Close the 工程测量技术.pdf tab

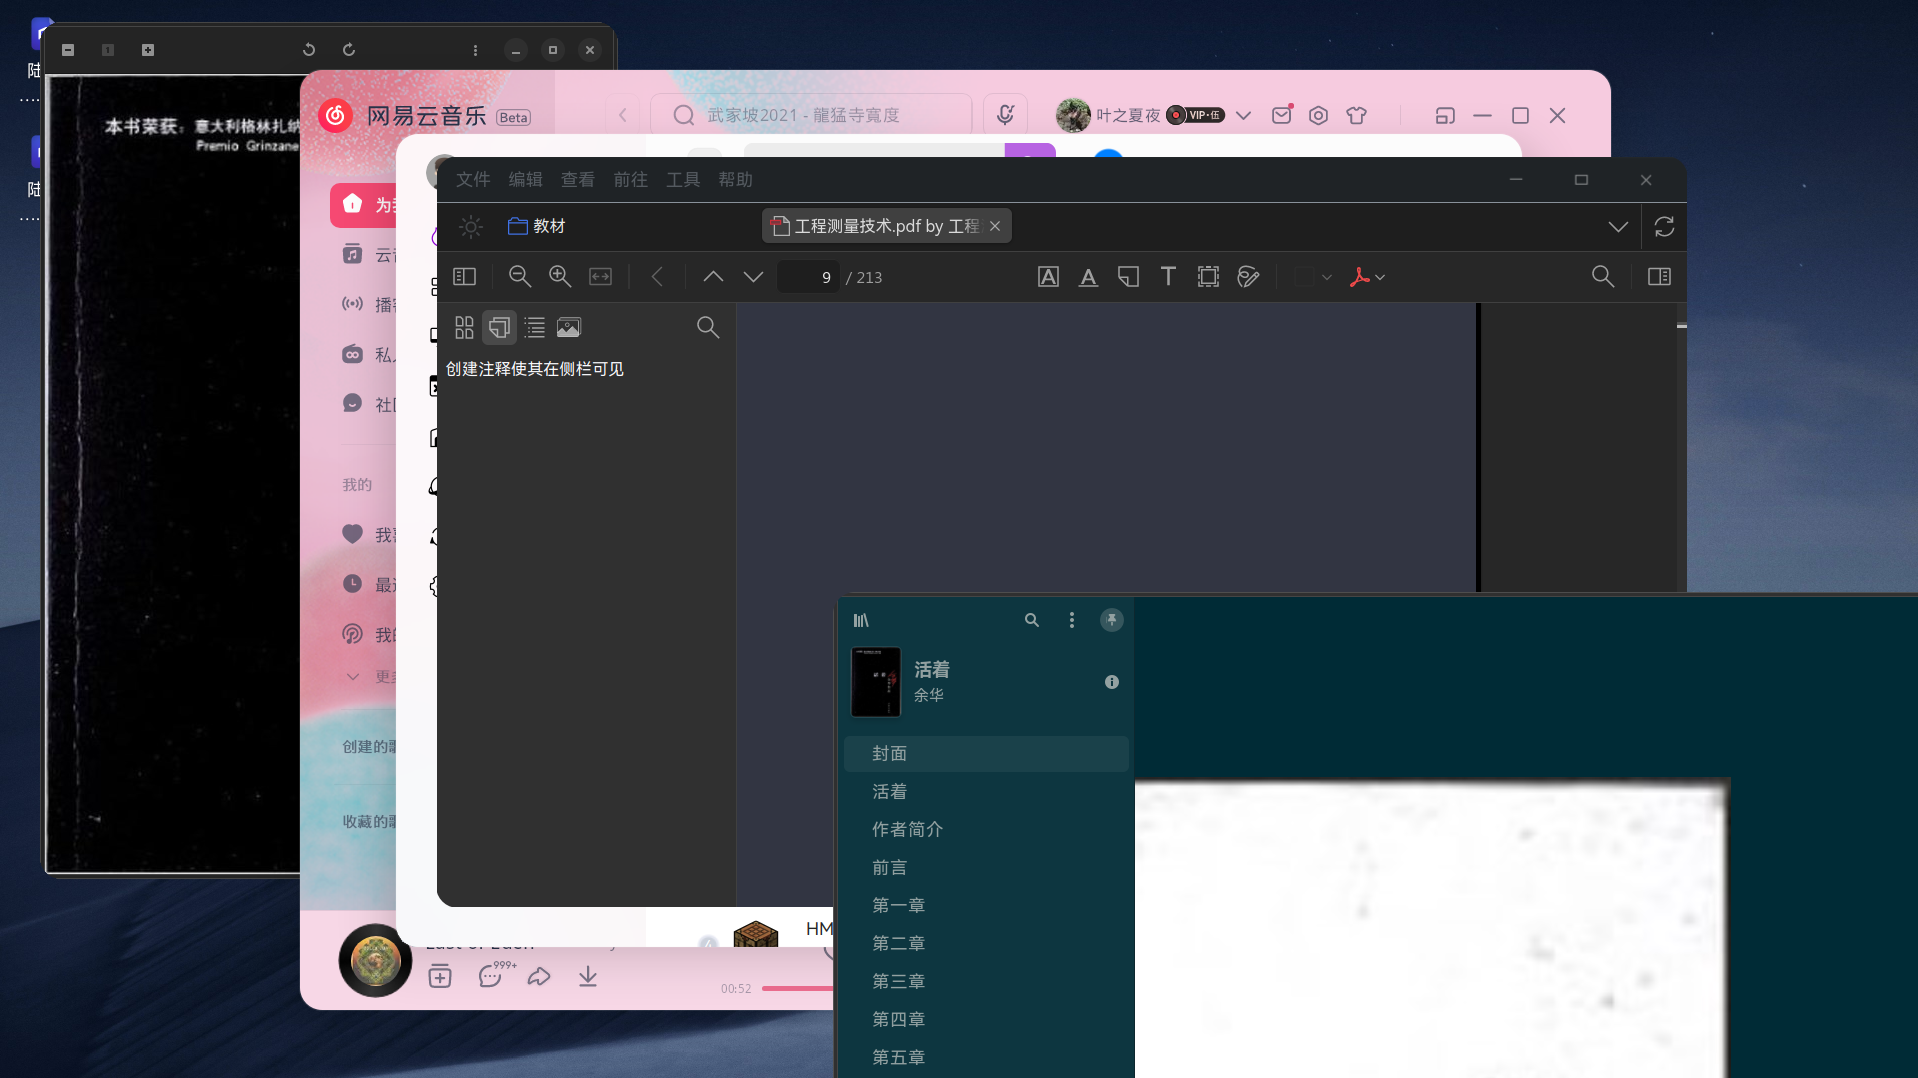click(x=995, y=227)
